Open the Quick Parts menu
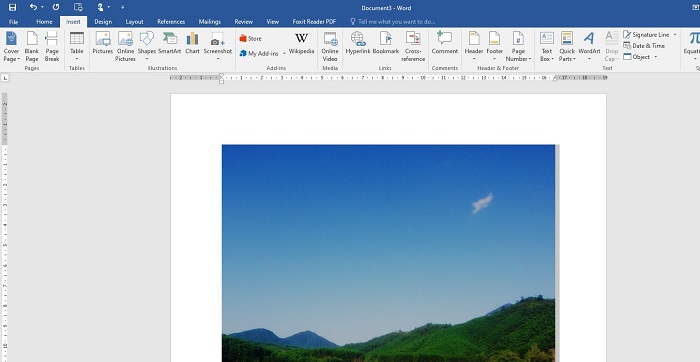Image resolution: width=700 pixels, height=362 pixels. (x=567, y=46)
